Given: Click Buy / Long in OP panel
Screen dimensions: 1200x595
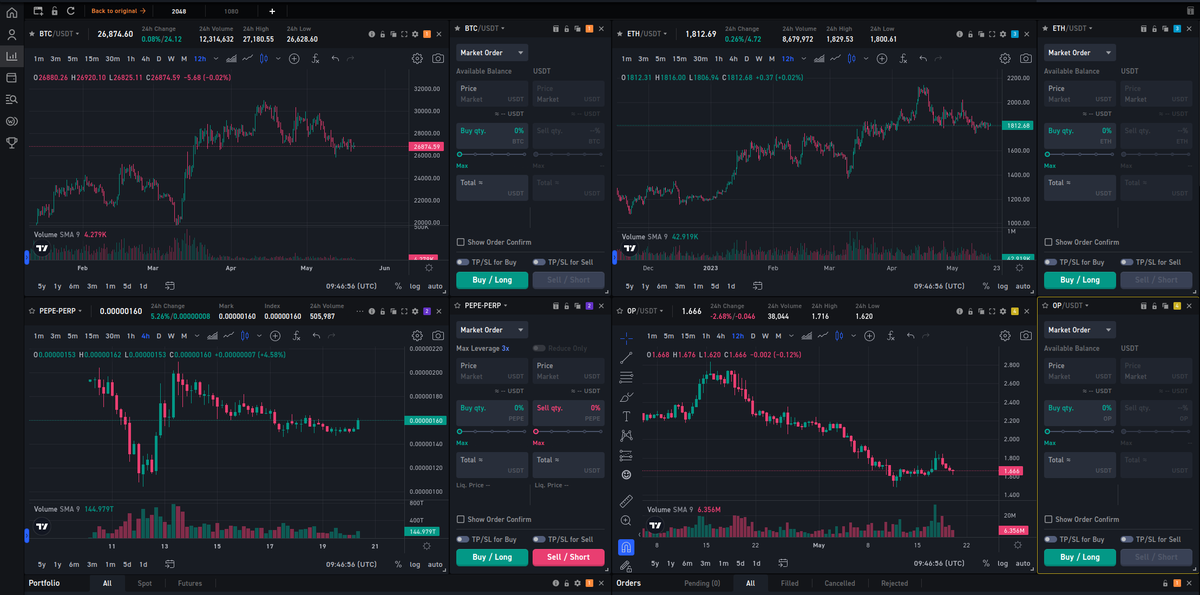Looking at the screenshot, I should (1080, 557).
